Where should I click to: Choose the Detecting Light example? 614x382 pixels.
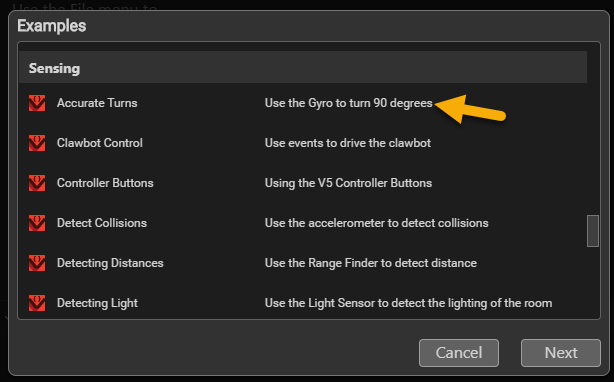tap(98, 303)
